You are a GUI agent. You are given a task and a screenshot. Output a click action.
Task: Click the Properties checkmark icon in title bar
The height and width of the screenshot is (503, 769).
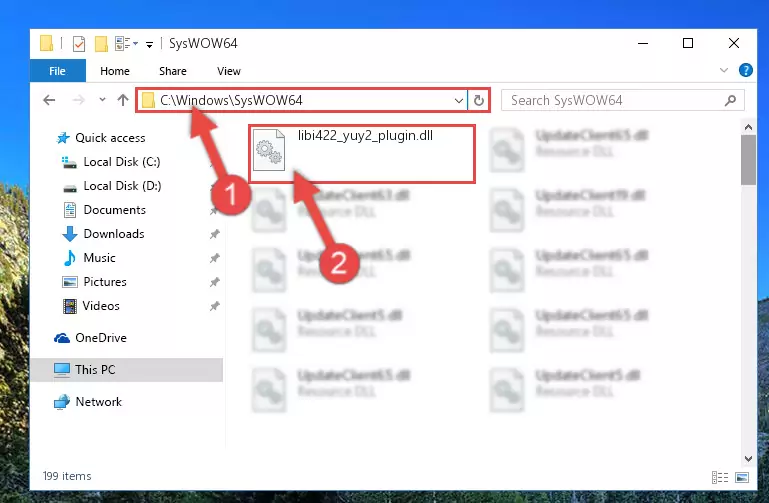78,44
